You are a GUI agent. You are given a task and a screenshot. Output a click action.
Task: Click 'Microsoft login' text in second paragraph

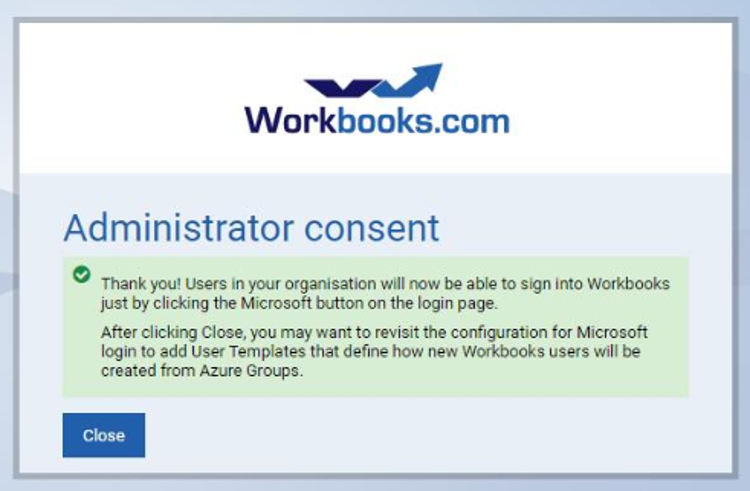374,341
